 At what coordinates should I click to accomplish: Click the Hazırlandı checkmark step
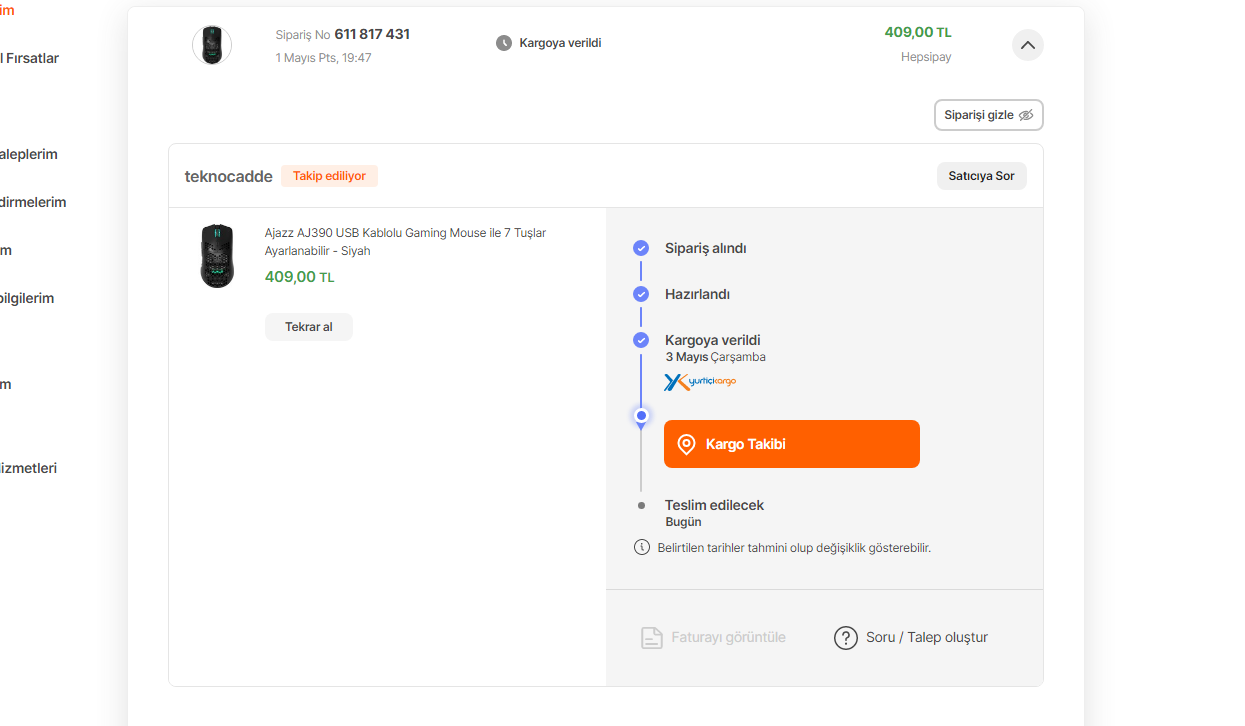[x=641, y=294]
